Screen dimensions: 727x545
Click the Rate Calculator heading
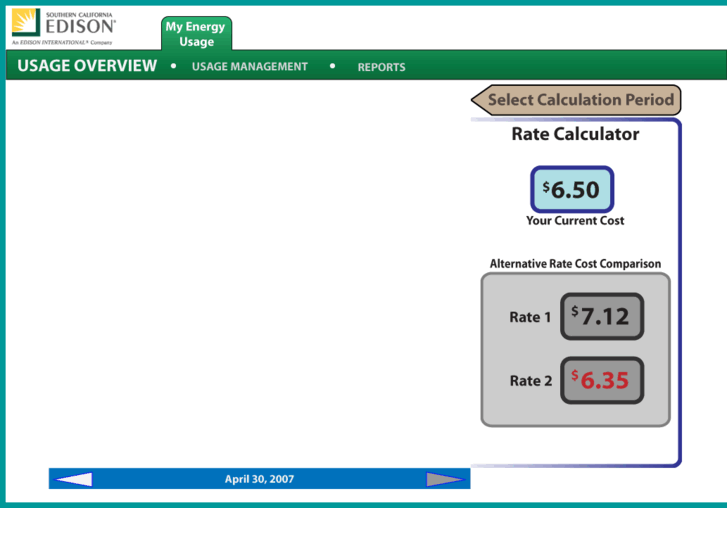(575, 134)
